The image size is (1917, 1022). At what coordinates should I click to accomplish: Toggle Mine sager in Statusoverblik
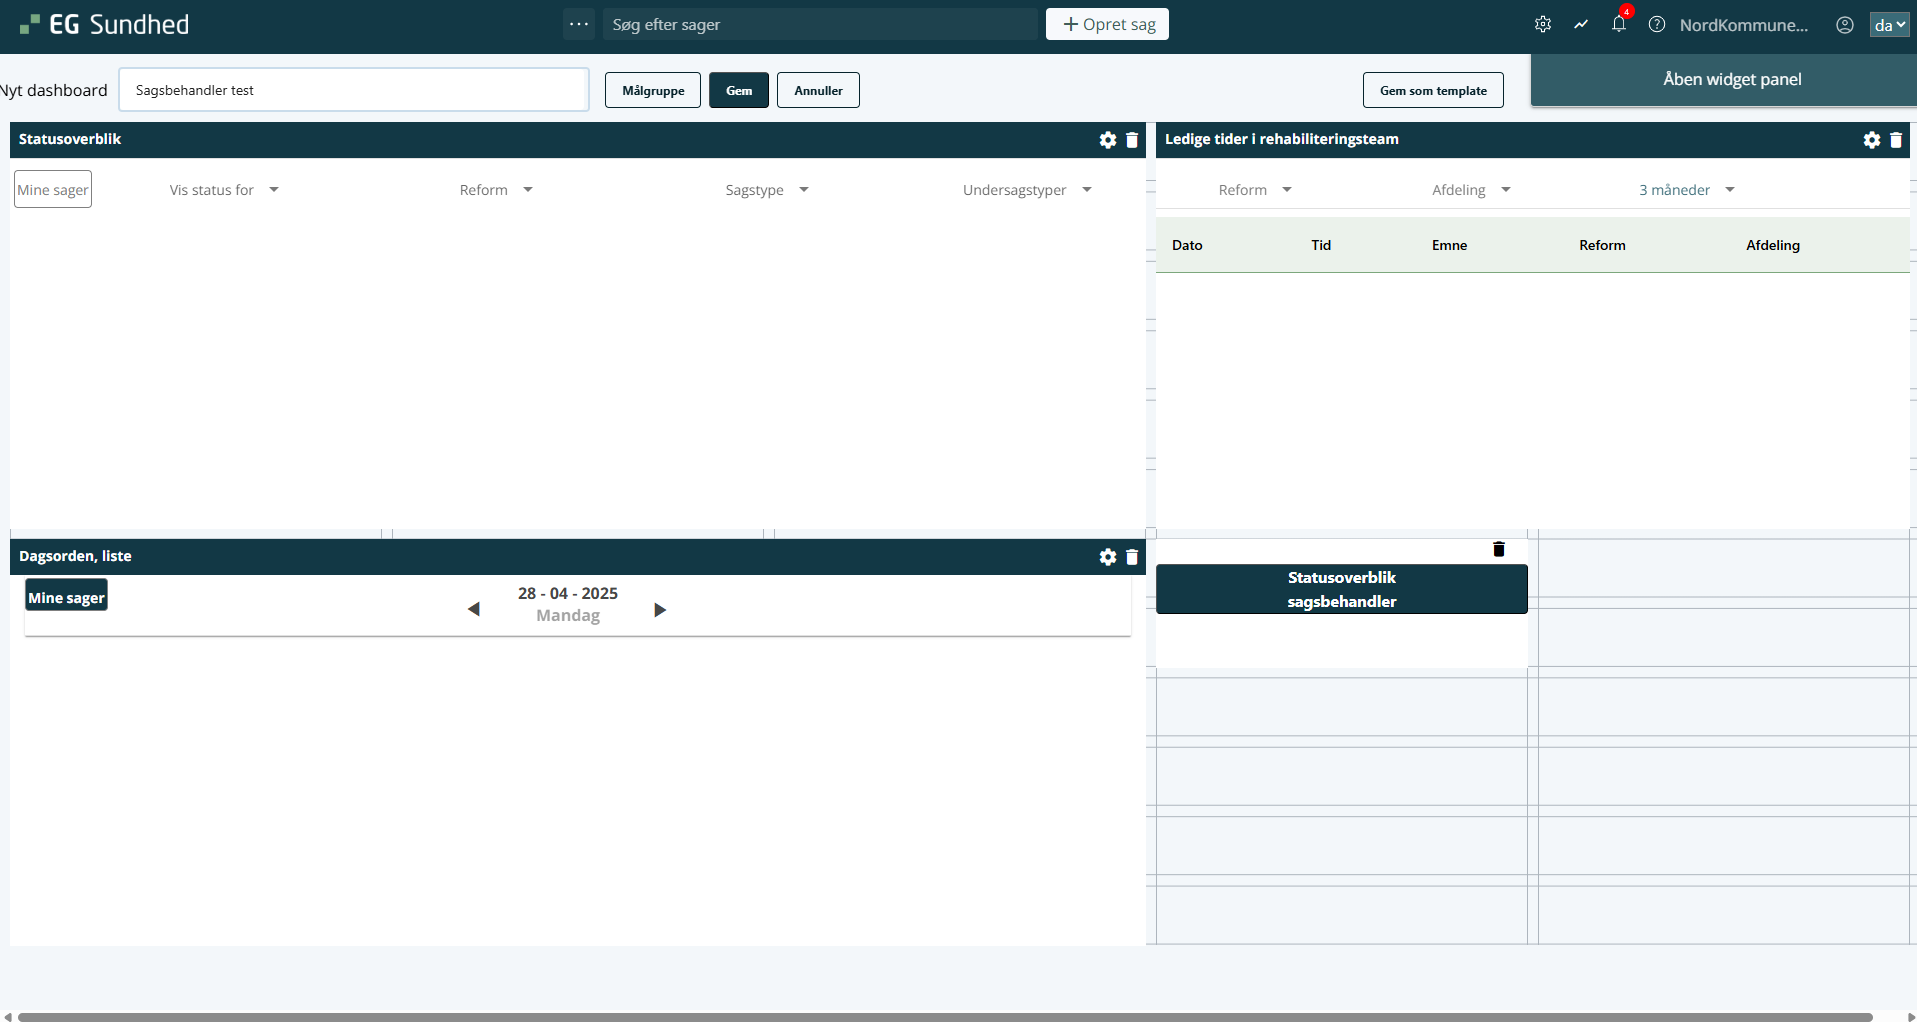click(53, 190)
